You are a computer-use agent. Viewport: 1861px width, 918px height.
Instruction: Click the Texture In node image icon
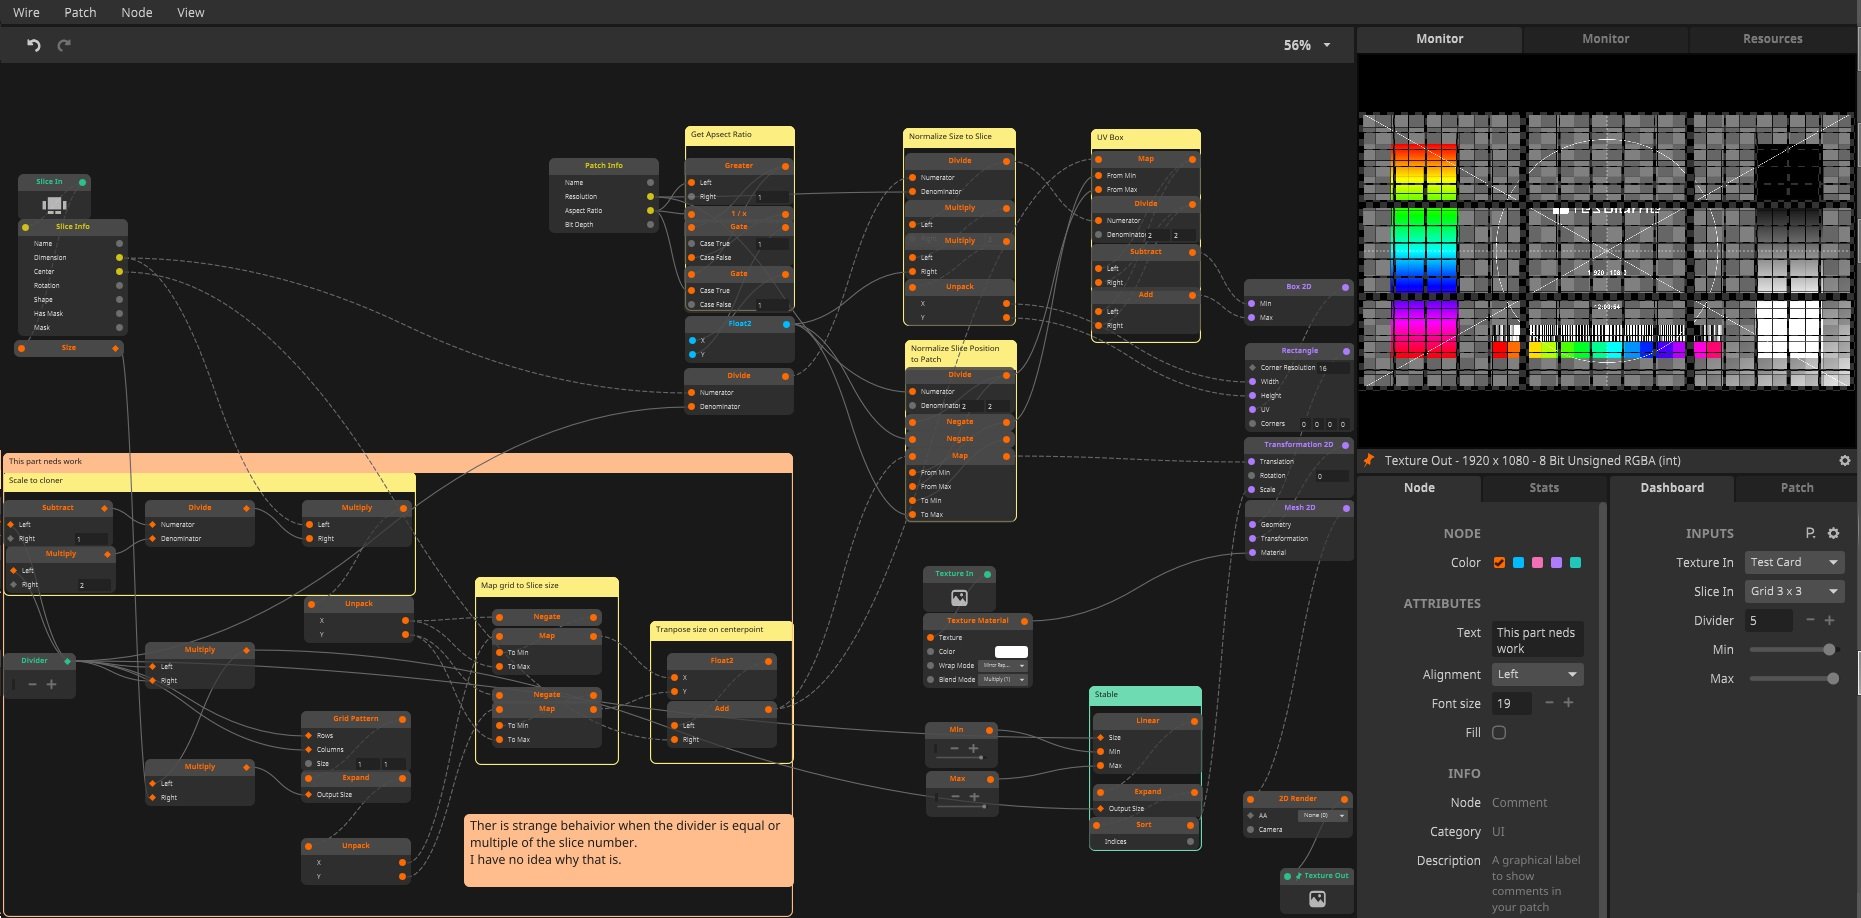point(959,597)
